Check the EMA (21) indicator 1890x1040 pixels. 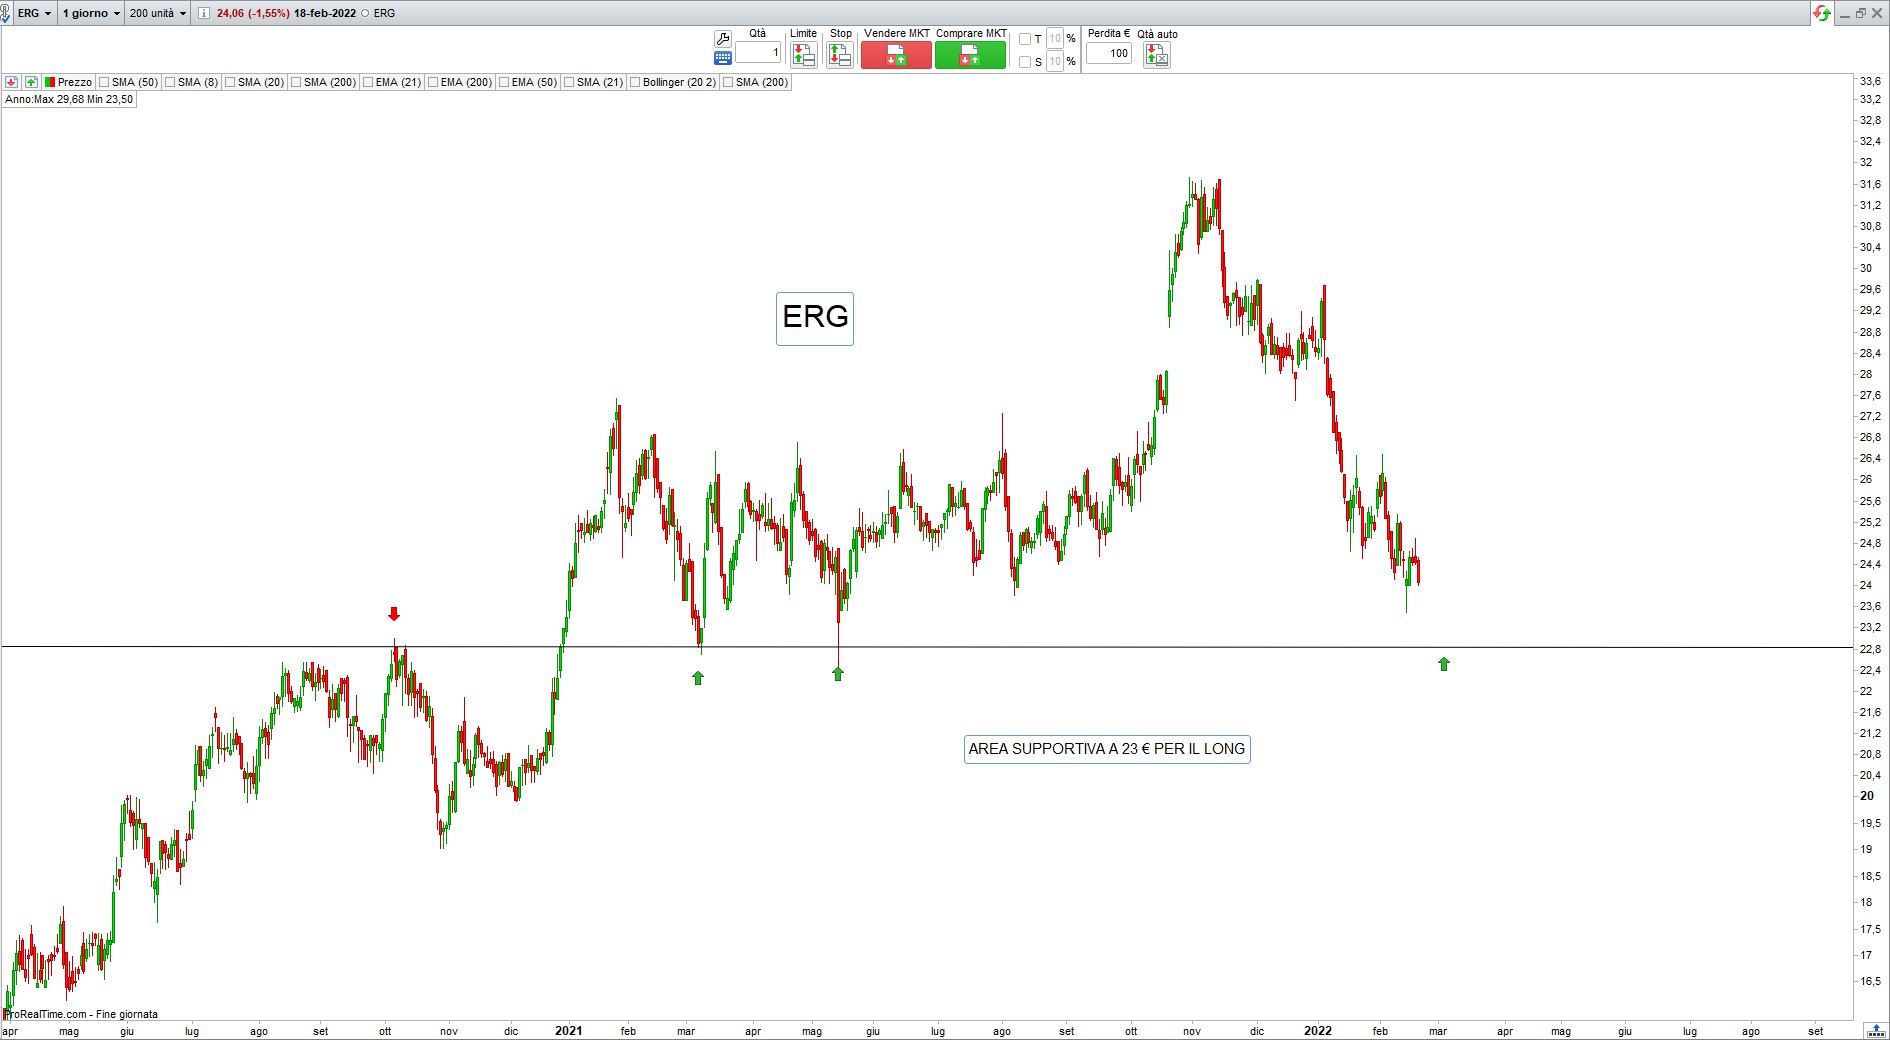click(368, 82)
